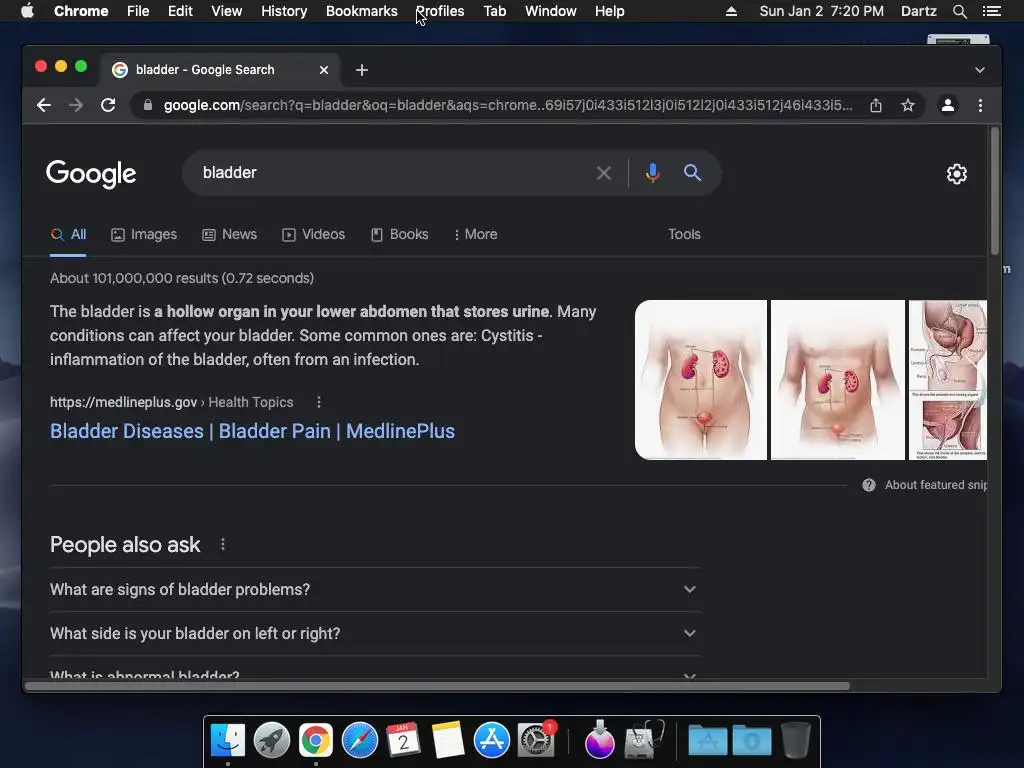This screenshot has height=768, width=1024.
Task: Open second torso kidney diagram thumbnail
Action: [x=838, y=380]
